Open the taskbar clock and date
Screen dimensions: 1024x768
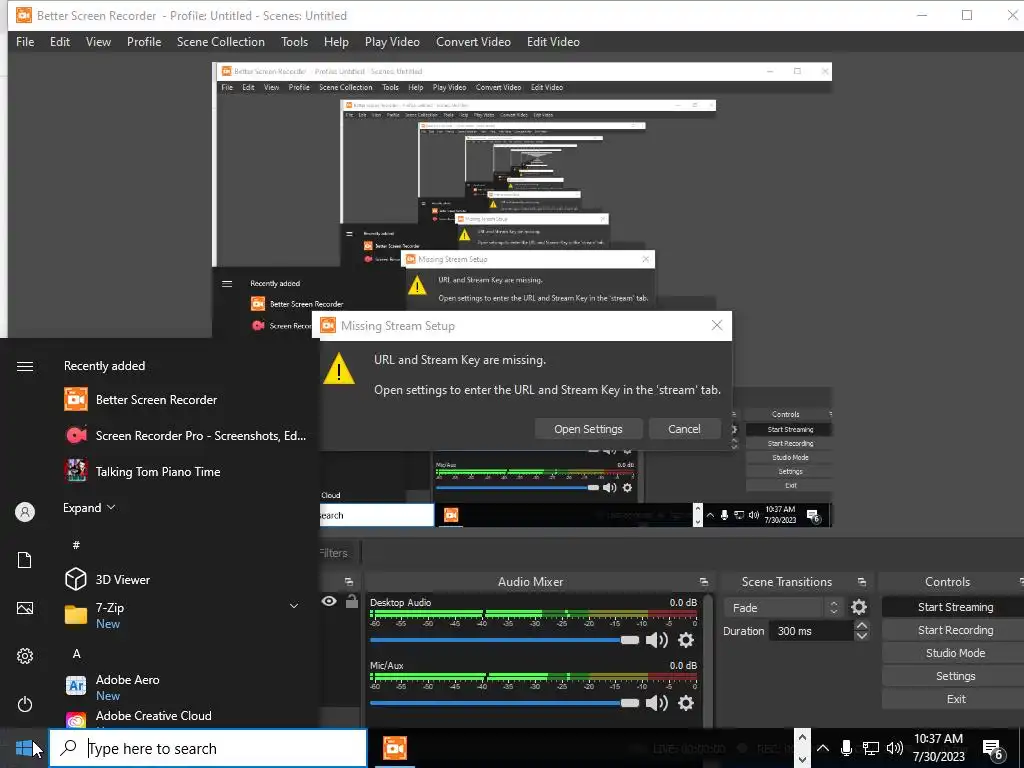[x=938, y=748]
